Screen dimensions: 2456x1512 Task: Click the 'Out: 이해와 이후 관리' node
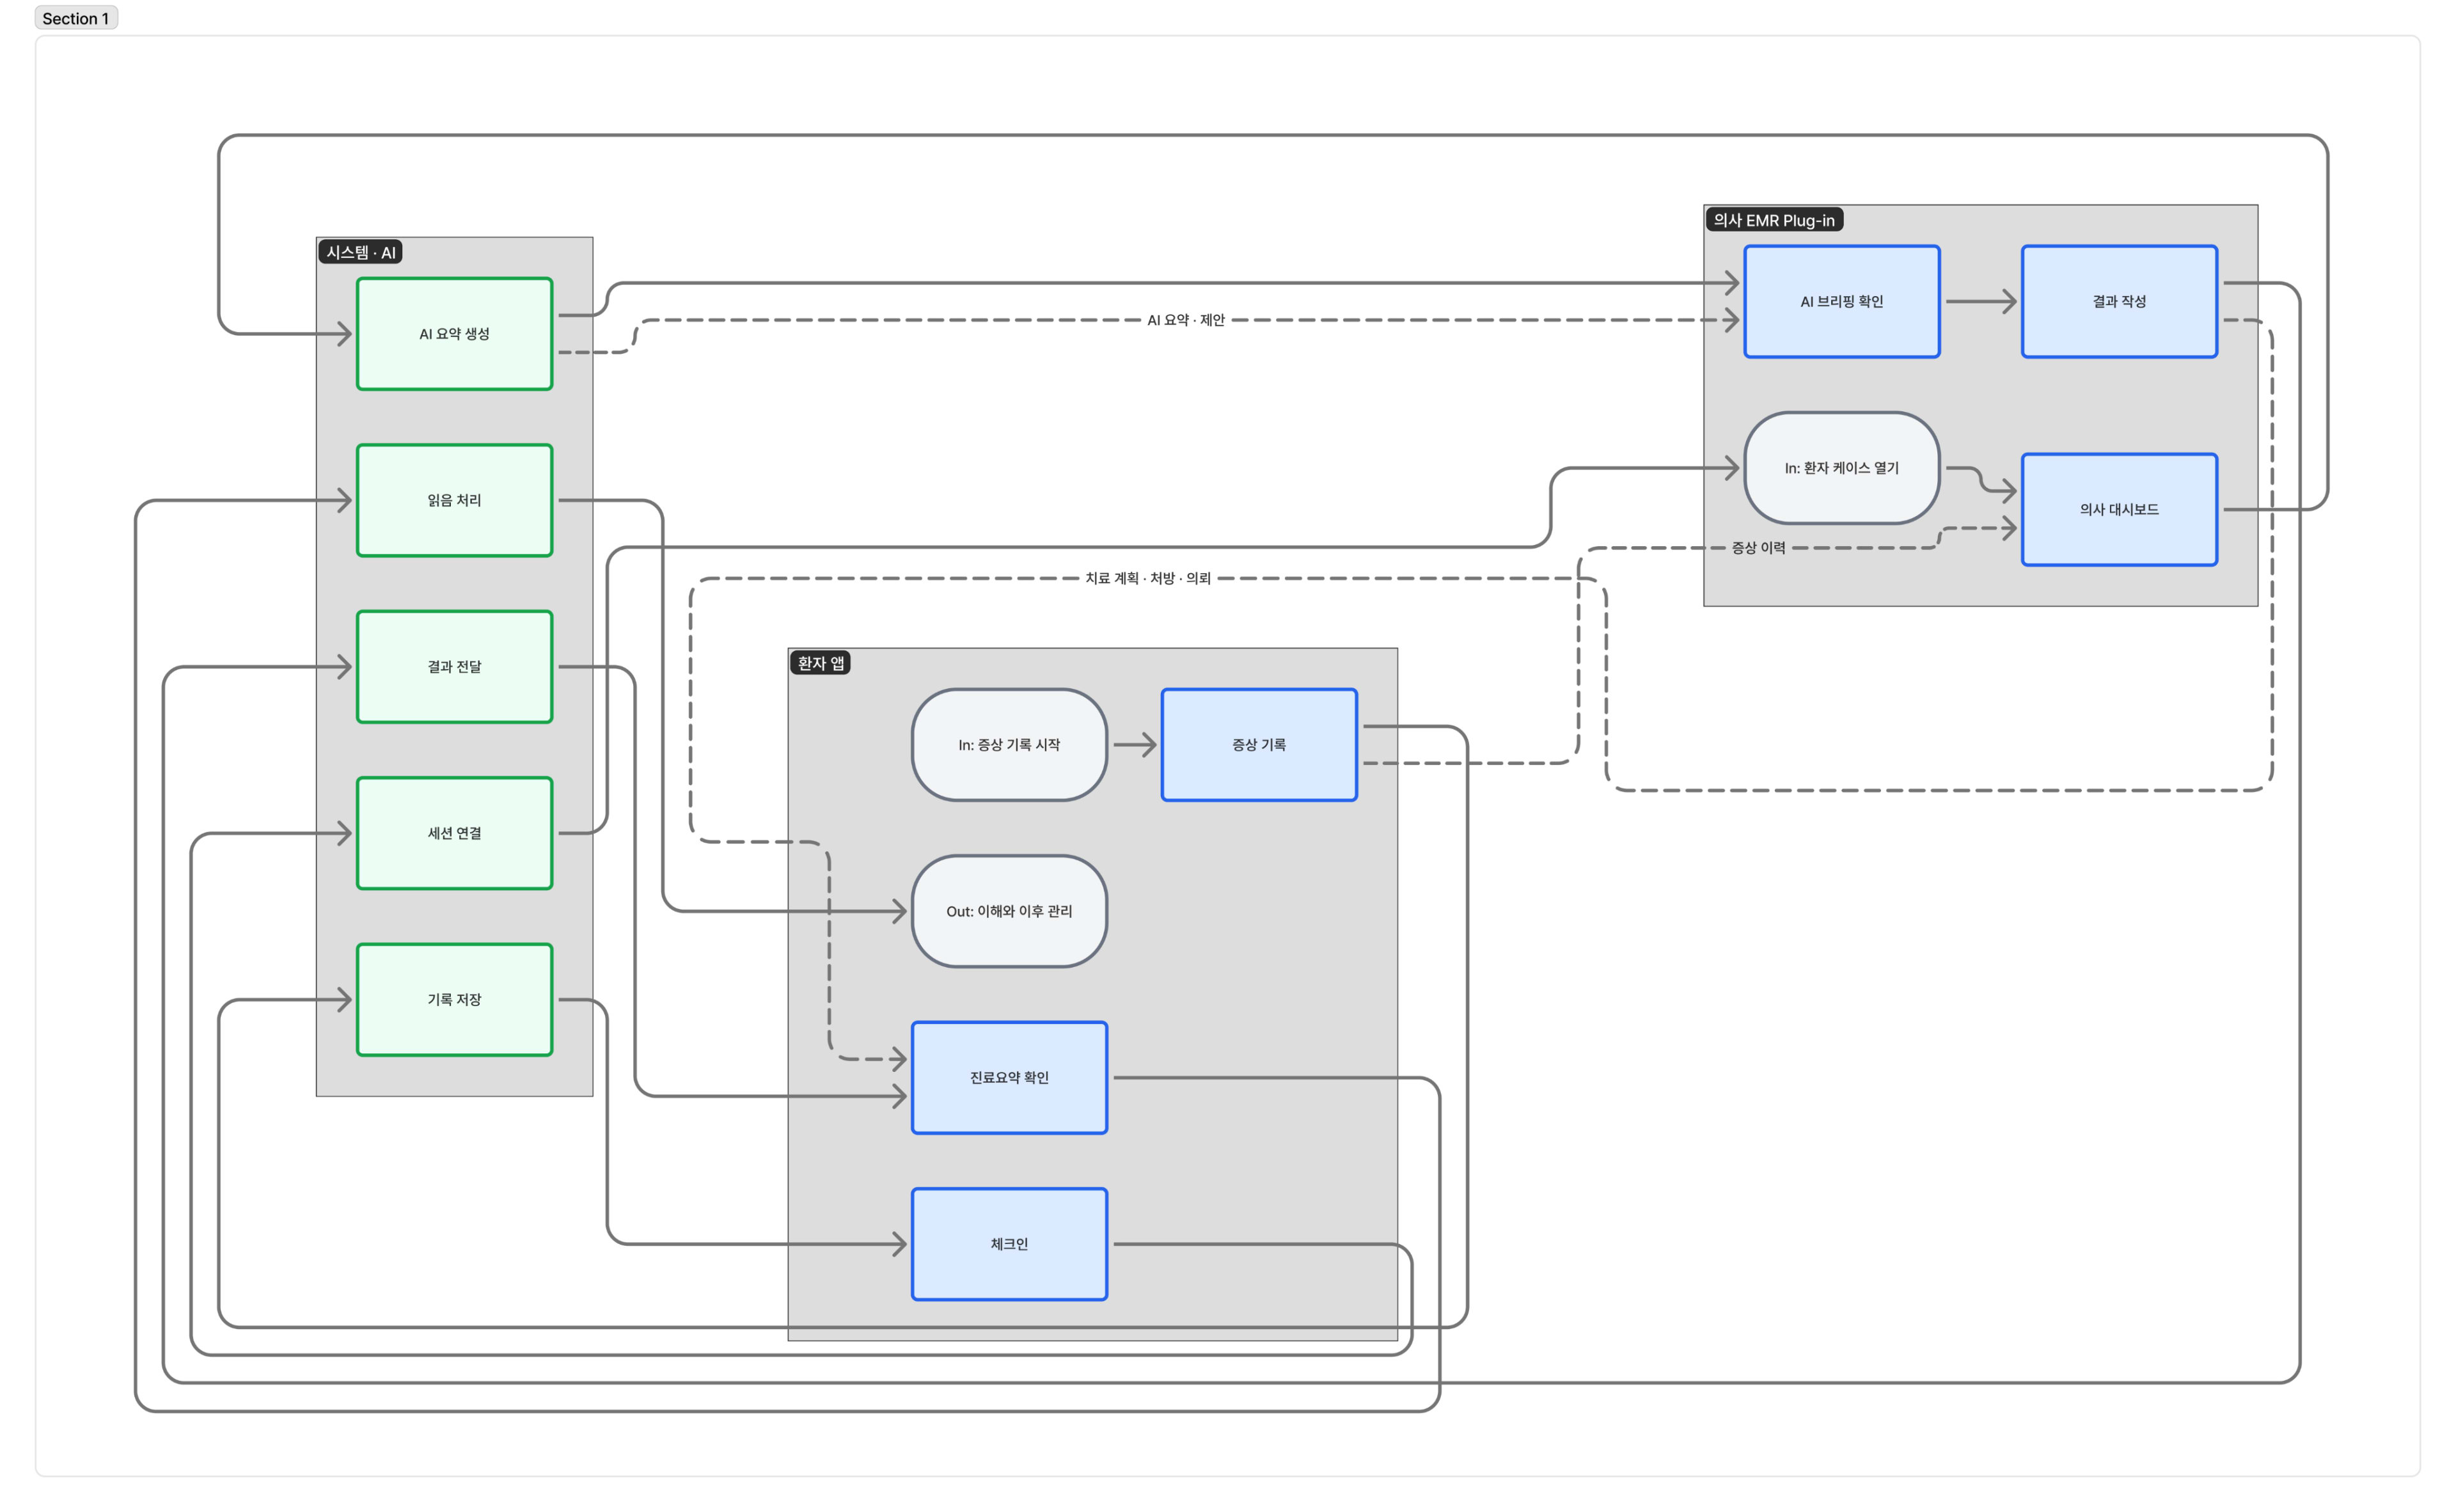[1009, 911]
